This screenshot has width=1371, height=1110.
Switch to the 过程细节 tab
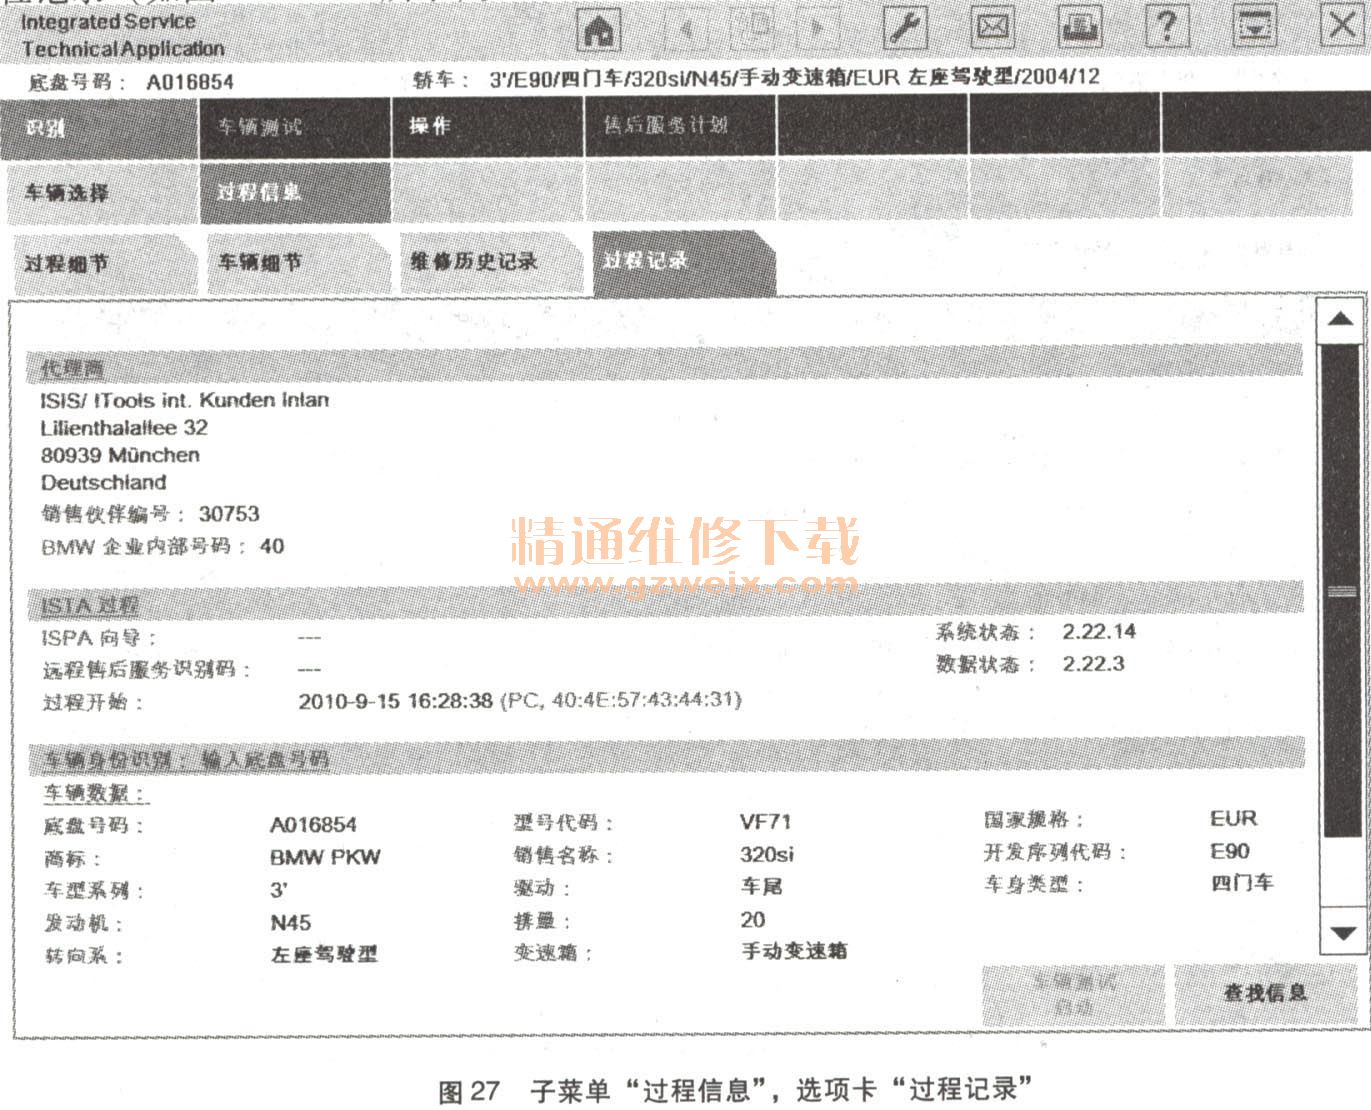click(x=98, y=264)
